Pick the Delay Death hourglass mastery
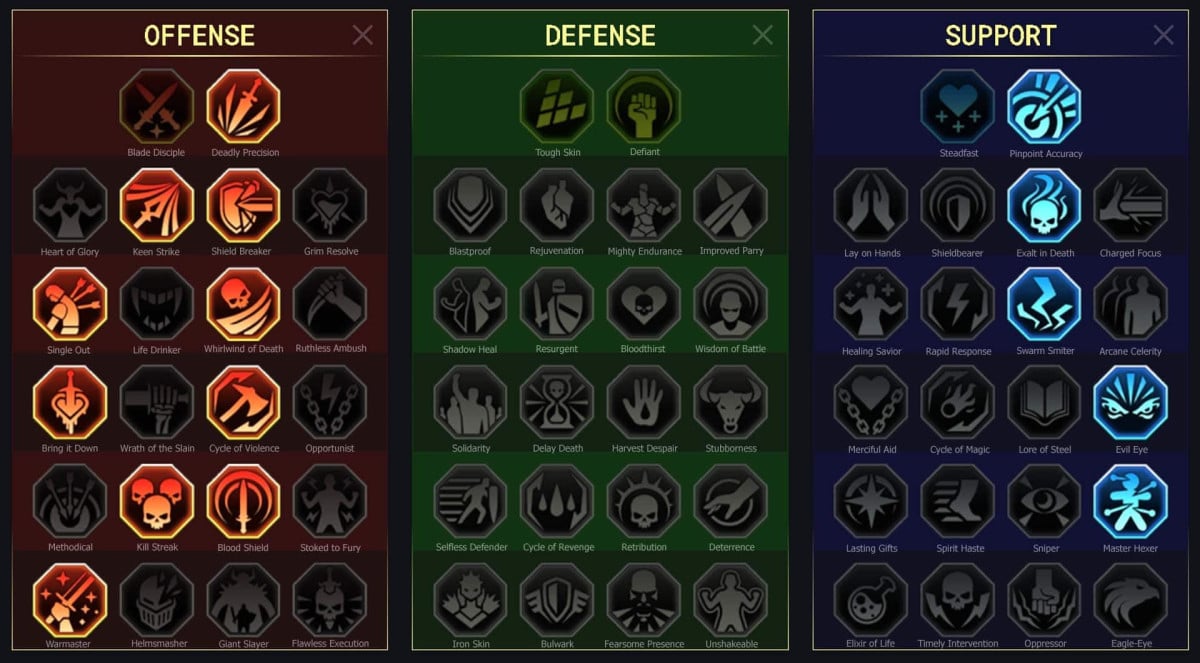 557,402
